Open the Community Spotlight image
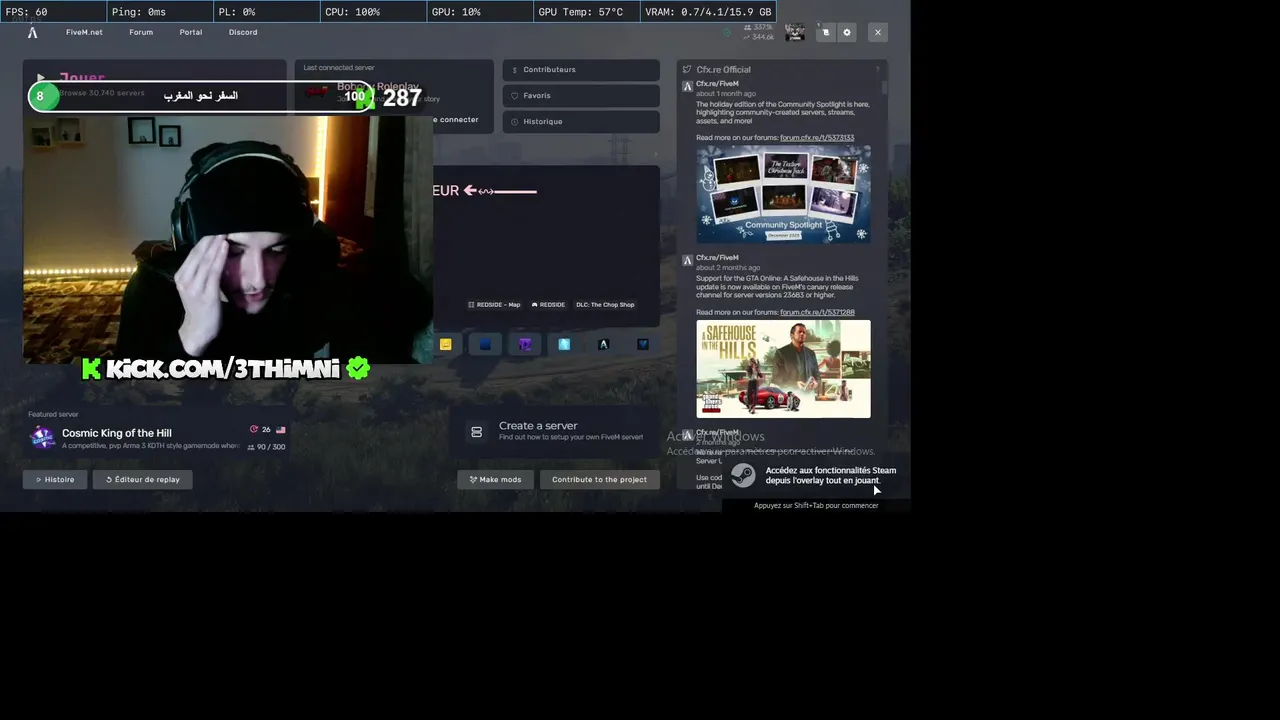Image resolution: width=1280 pixels, height=720 pixels. [x=783, y=194]
